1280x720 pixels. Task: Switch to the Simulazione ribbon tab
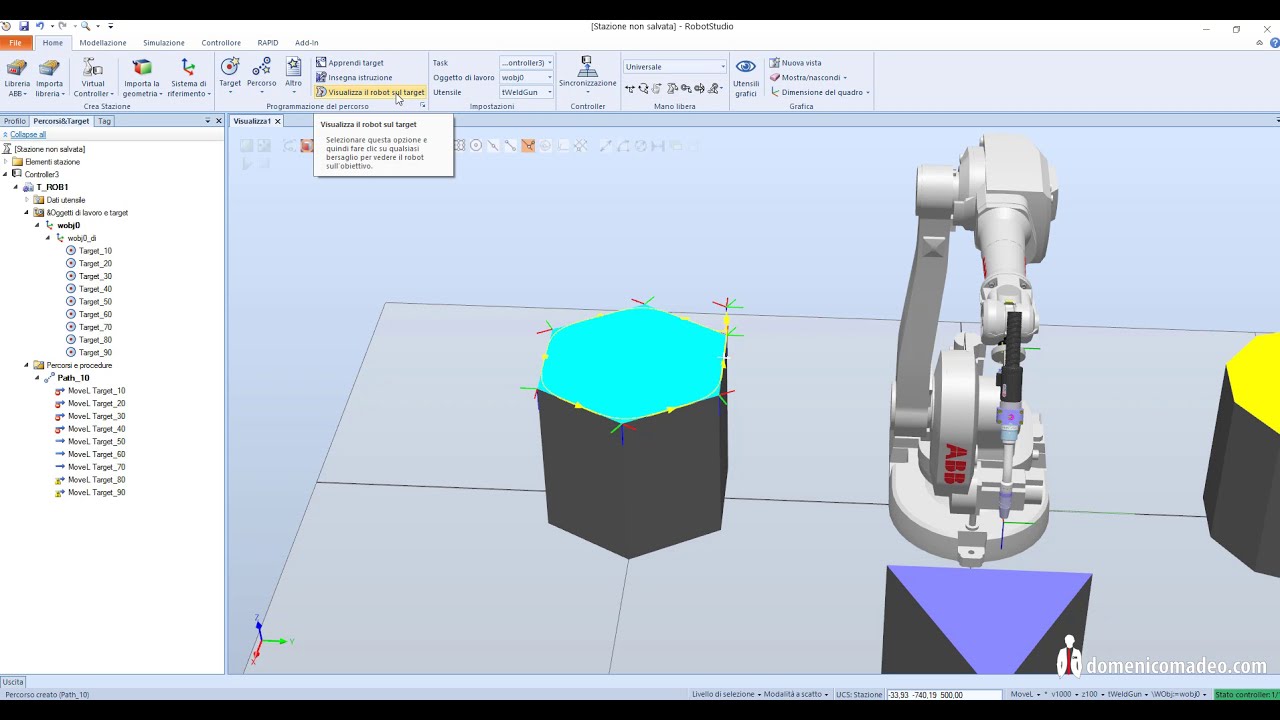click(163, 42)
